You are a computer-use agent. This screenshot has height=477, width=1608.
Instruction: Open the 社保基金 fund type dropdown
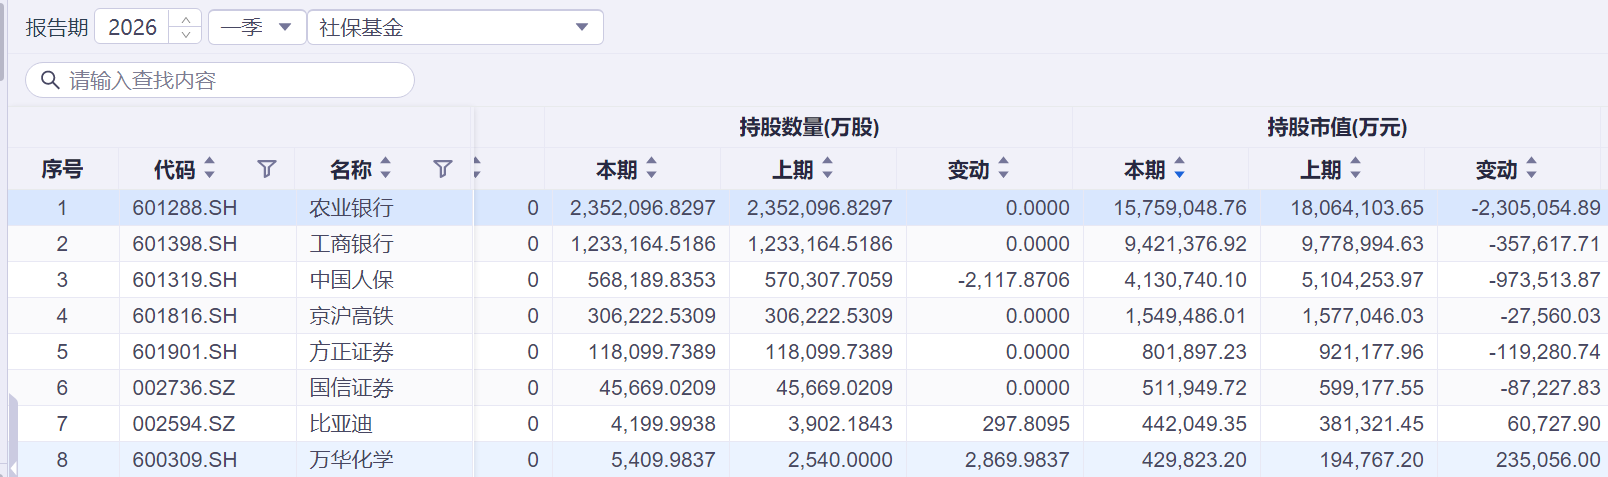[455, 27]
